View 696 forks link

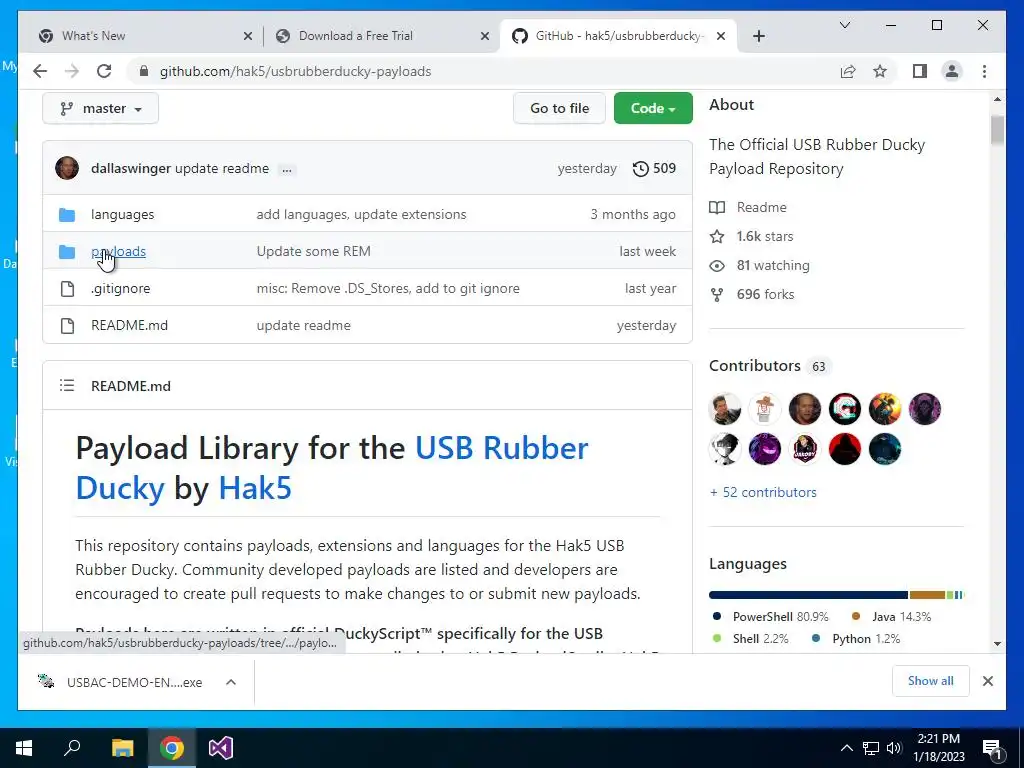pyautogui.click(x=752, y=295)
